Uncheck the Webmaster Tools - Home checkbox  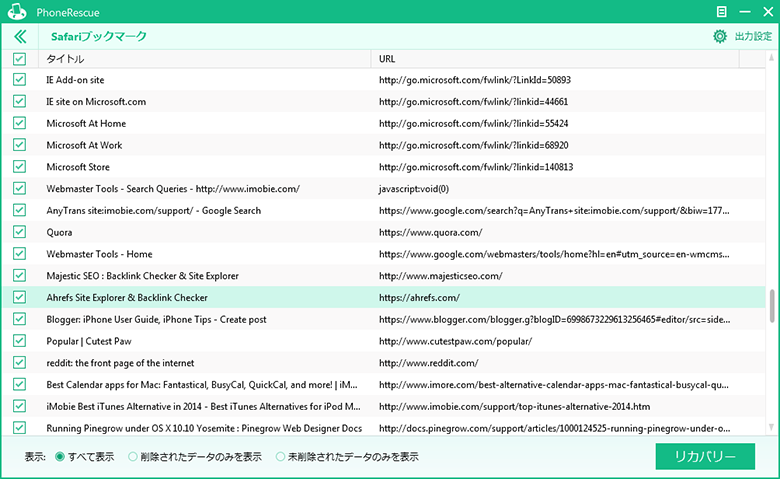[x=19, y=254]
